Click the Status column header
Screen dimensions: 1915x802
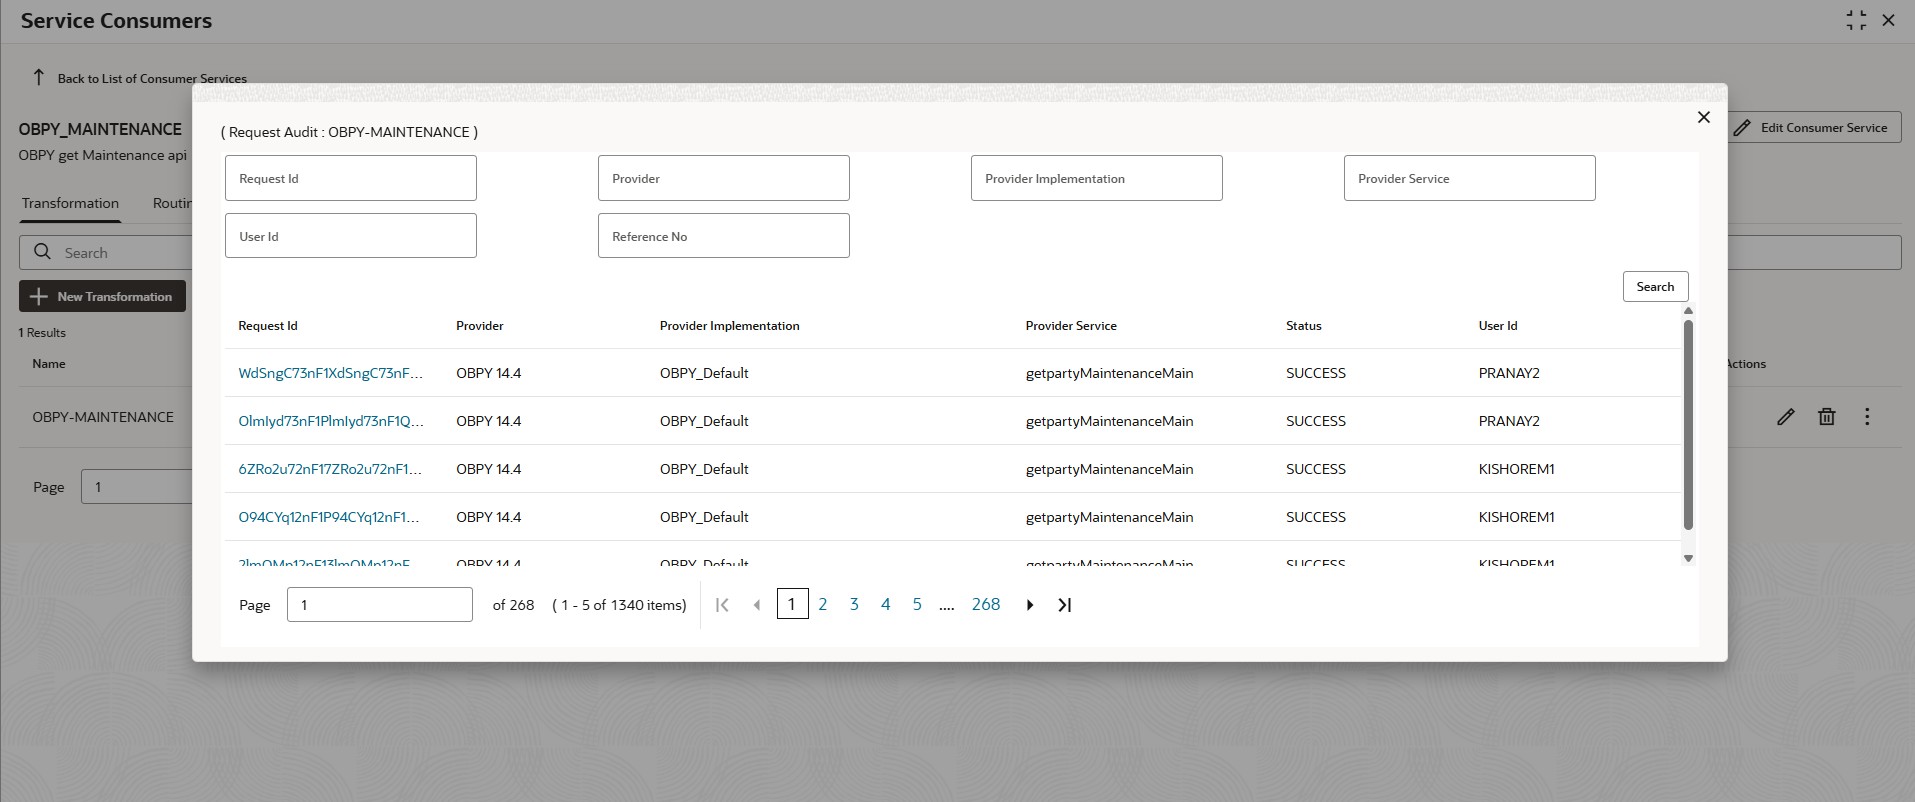pos(1304,326)
